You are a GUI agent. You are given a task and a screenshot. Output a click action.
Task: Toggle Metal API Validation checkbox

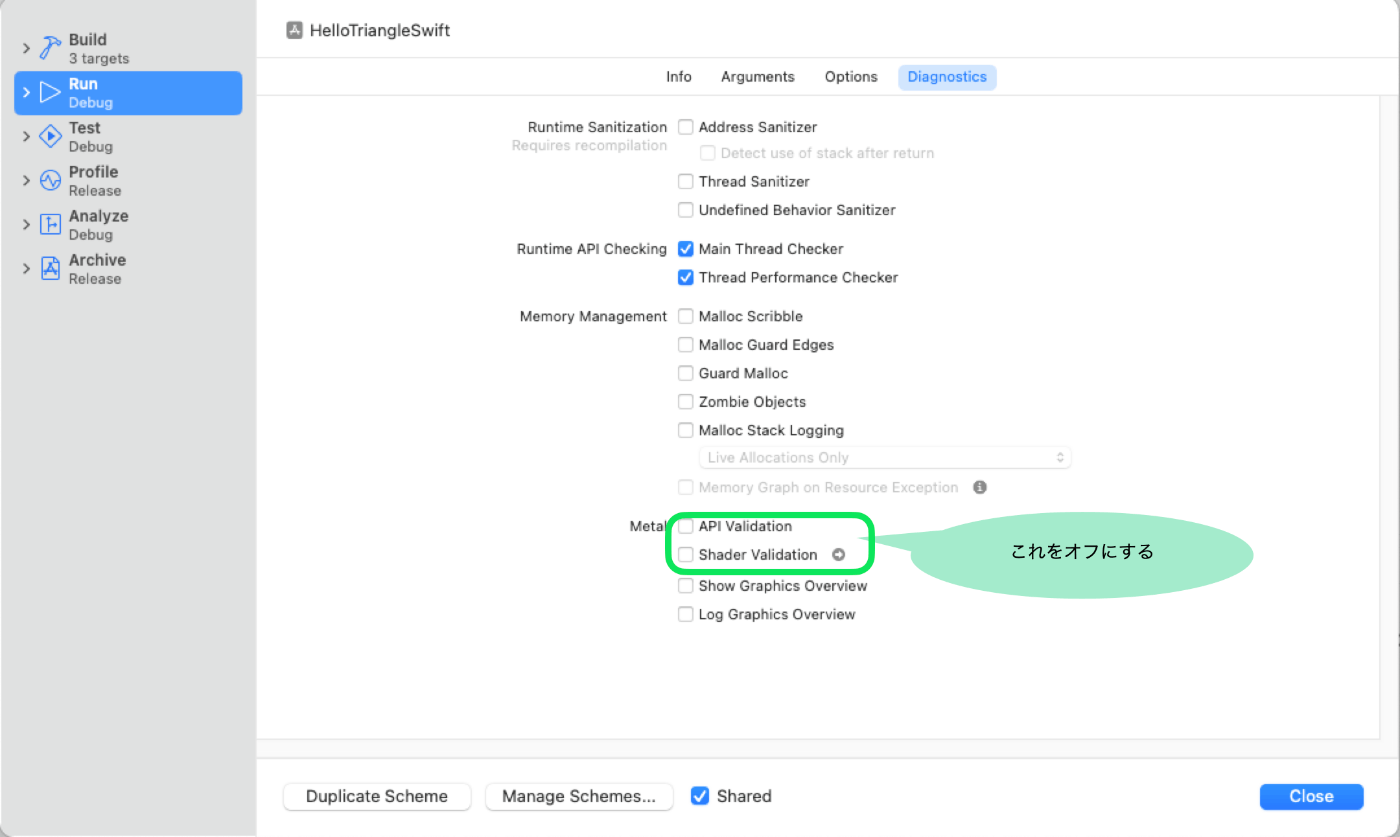tap(686, 526)
